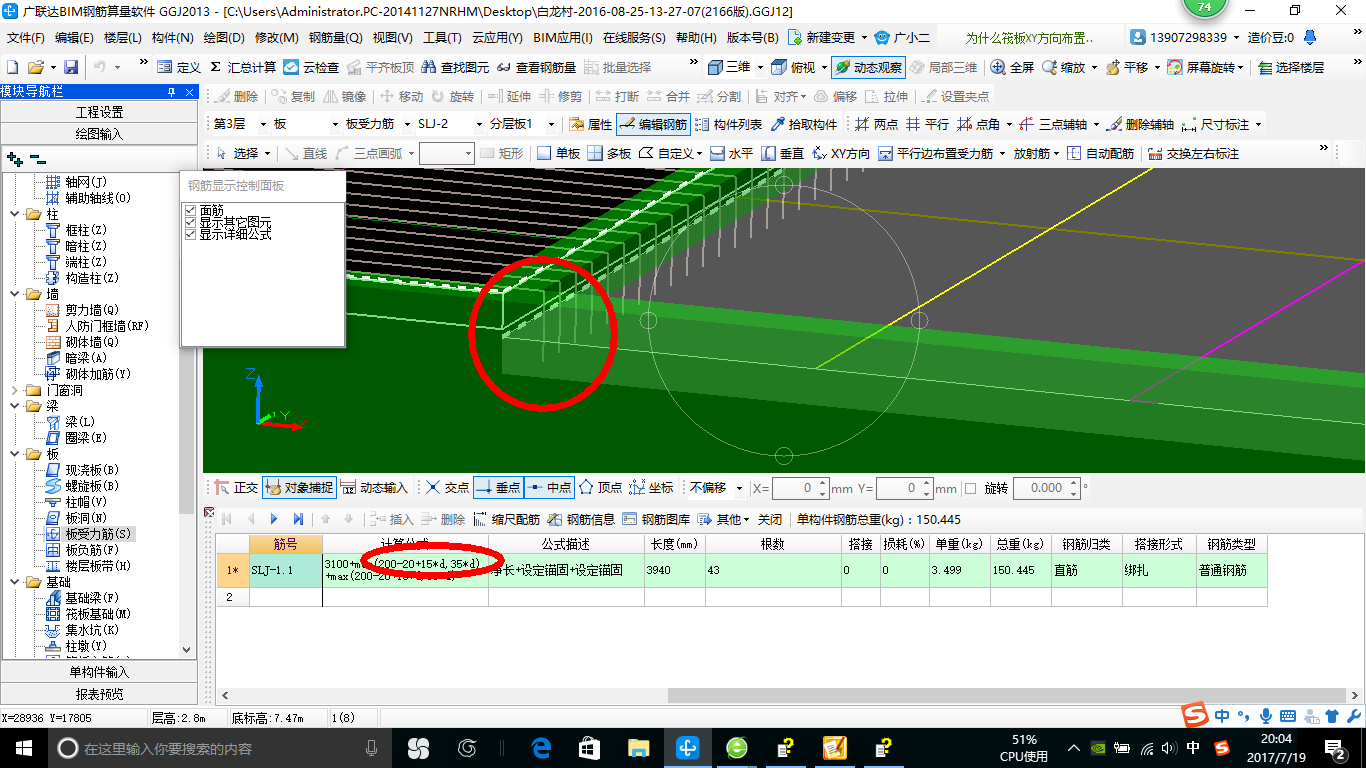Activate 动态观察 orbit tool
The height and width of the screenshot is (768, 1366).
867,67
